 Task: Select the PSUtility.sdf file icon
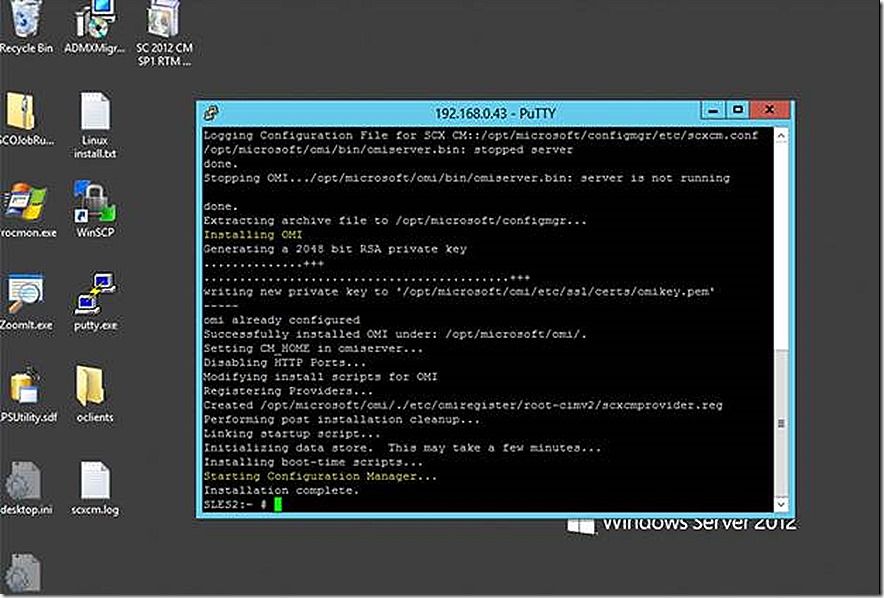tap(27, 395)
